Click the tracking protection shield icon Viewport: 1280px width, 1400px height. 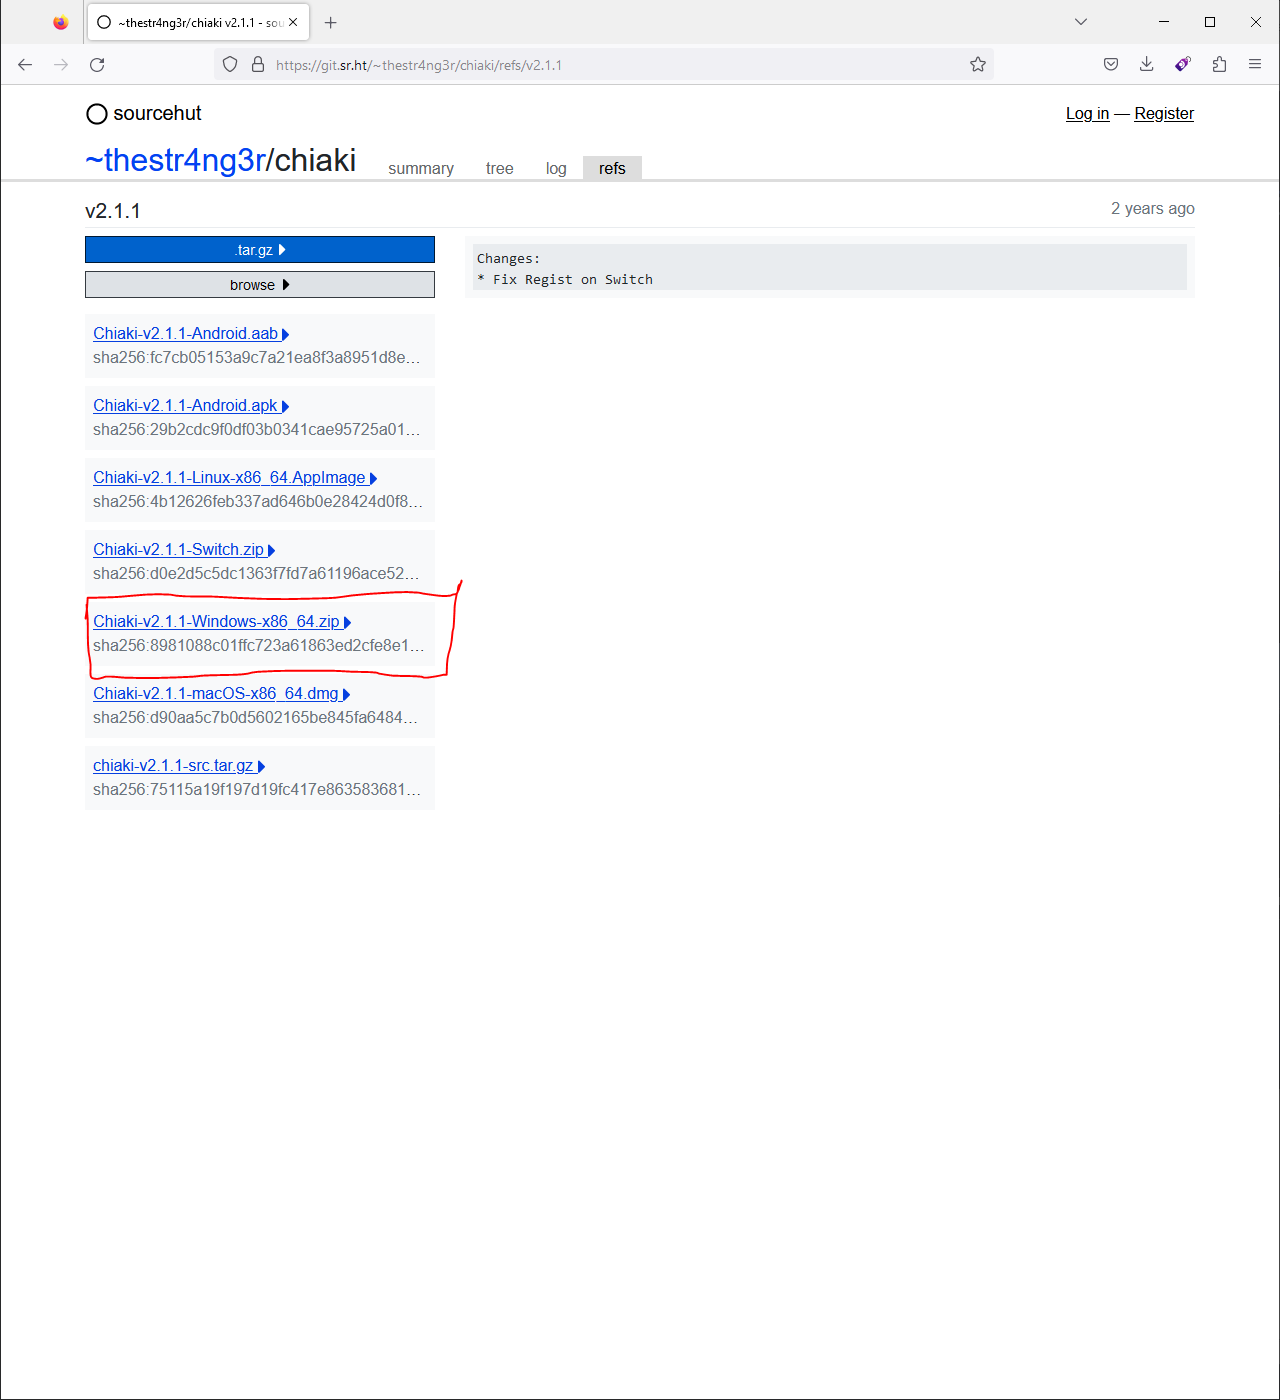pos(230,65)
